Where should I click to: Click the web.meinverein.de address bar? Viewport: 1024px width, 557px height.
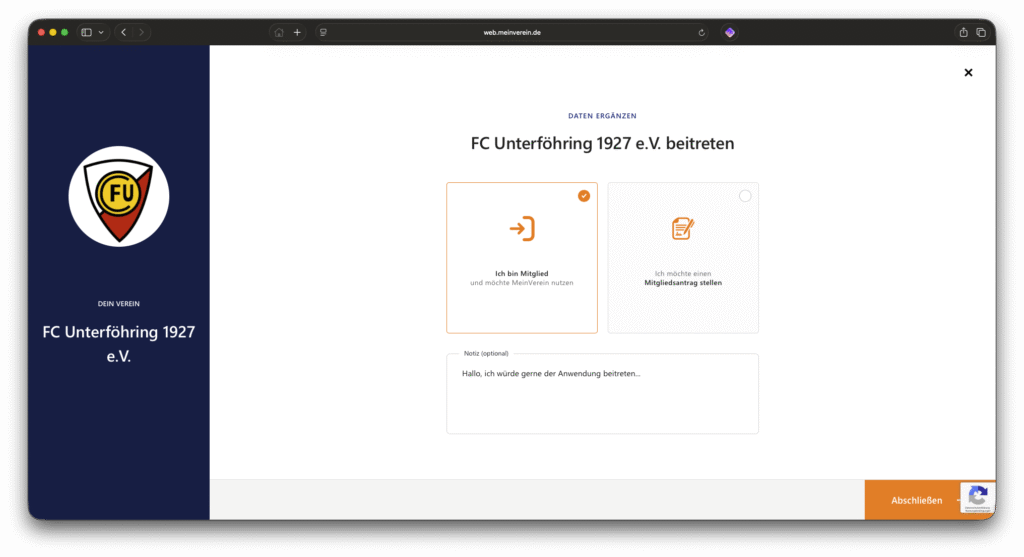(x=512, y=32)
